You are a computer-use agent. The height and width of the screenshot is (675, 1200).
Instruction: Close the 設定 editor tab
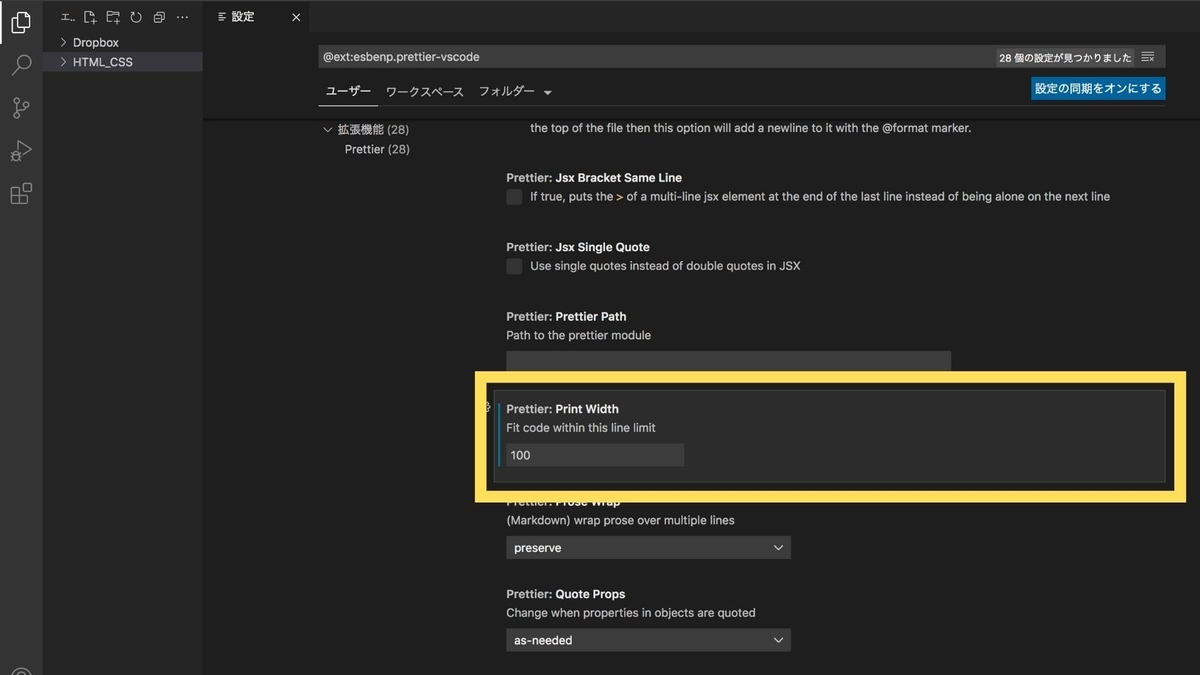(296, 17)
